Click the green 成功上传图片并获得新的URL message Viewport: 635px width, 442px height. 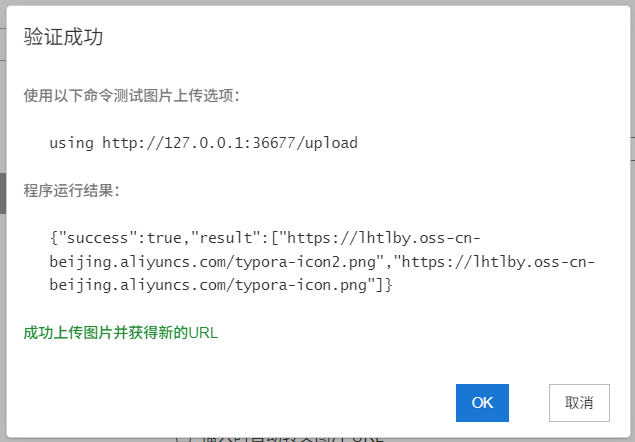(x=121, y=333)
